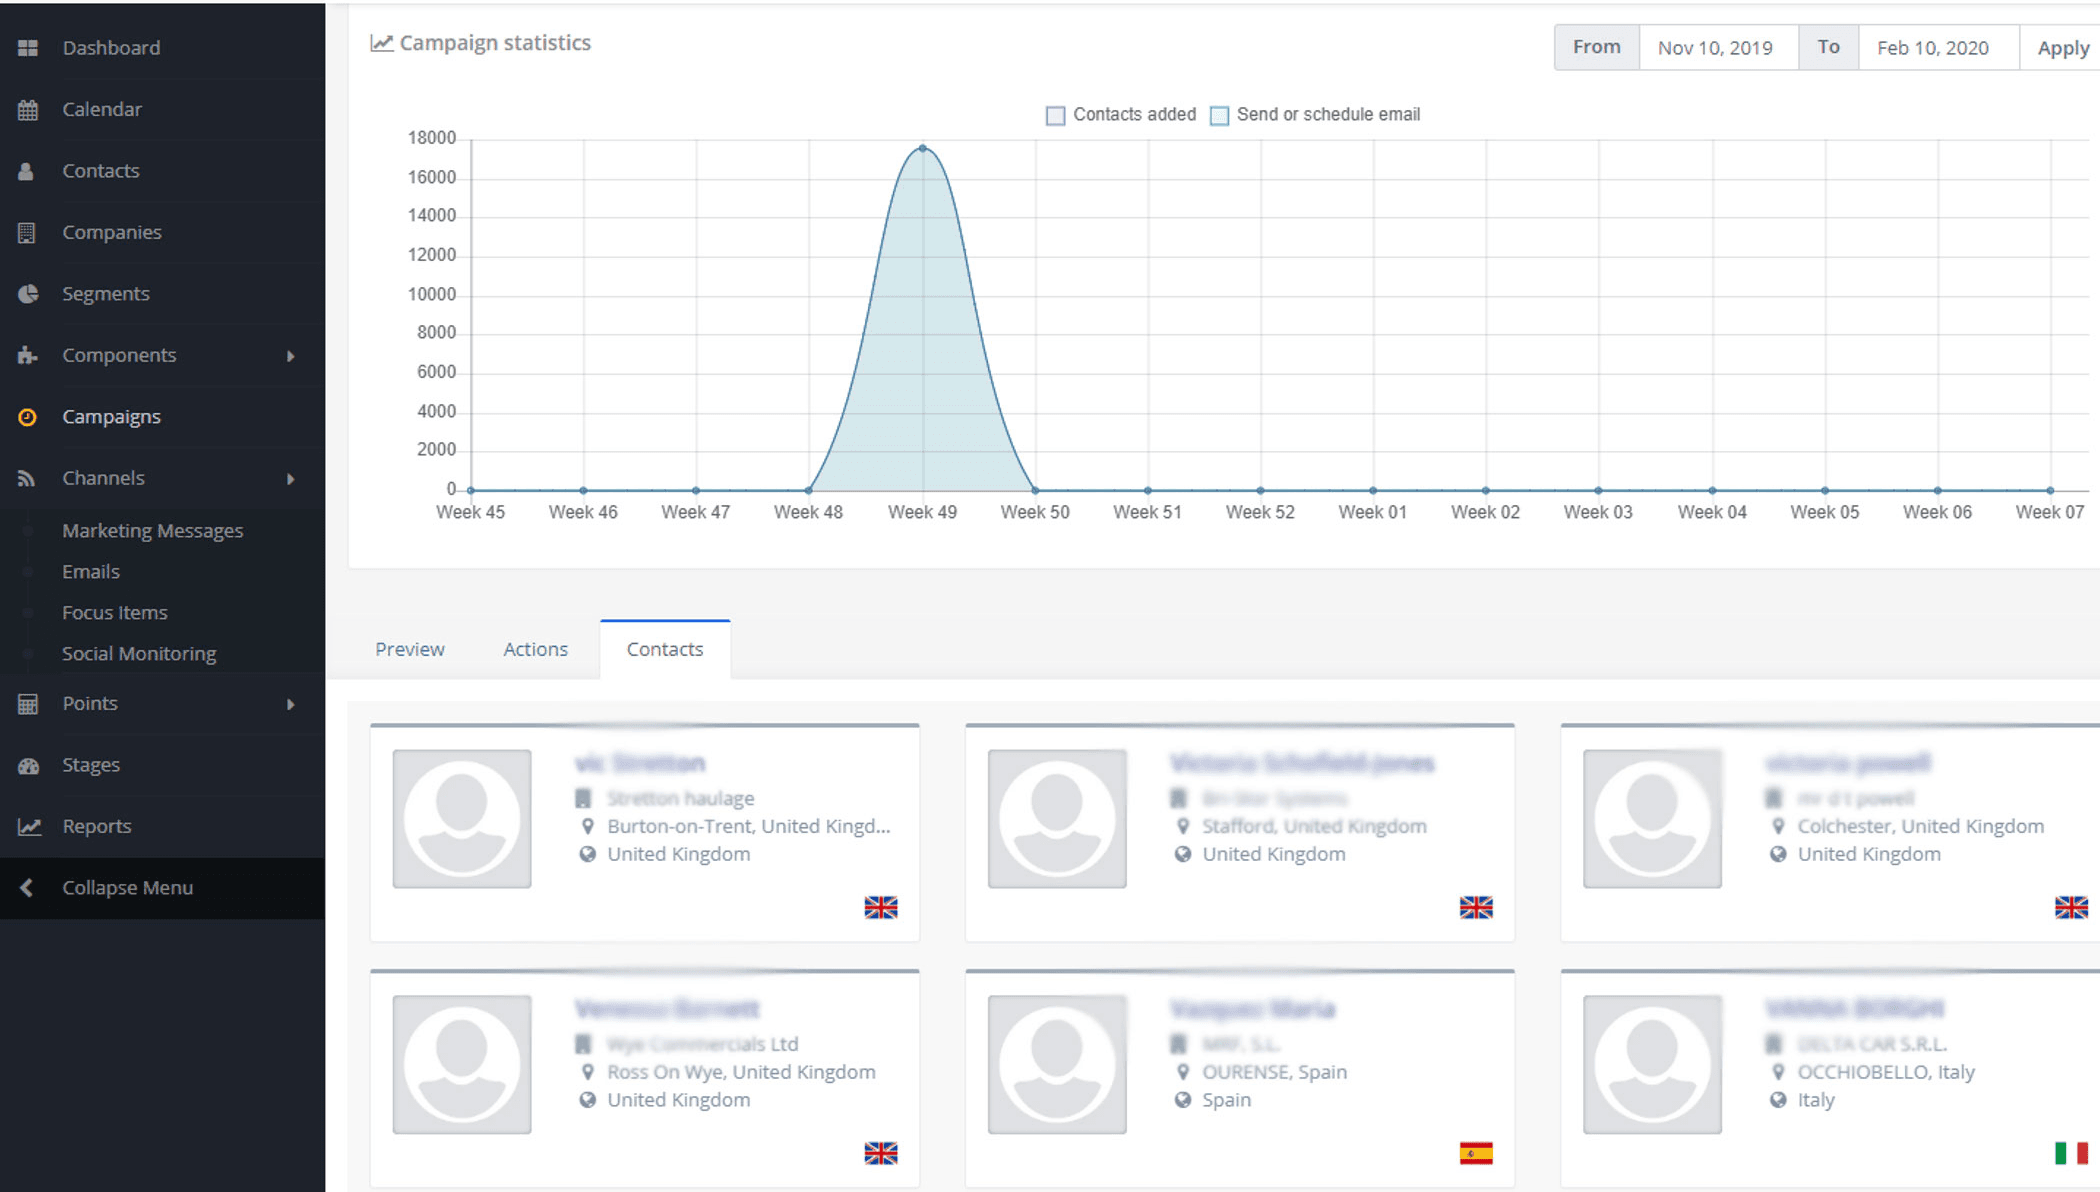Open the Emails channel link
Screen dimensions: 2100x1192
(x=91, y=572)
